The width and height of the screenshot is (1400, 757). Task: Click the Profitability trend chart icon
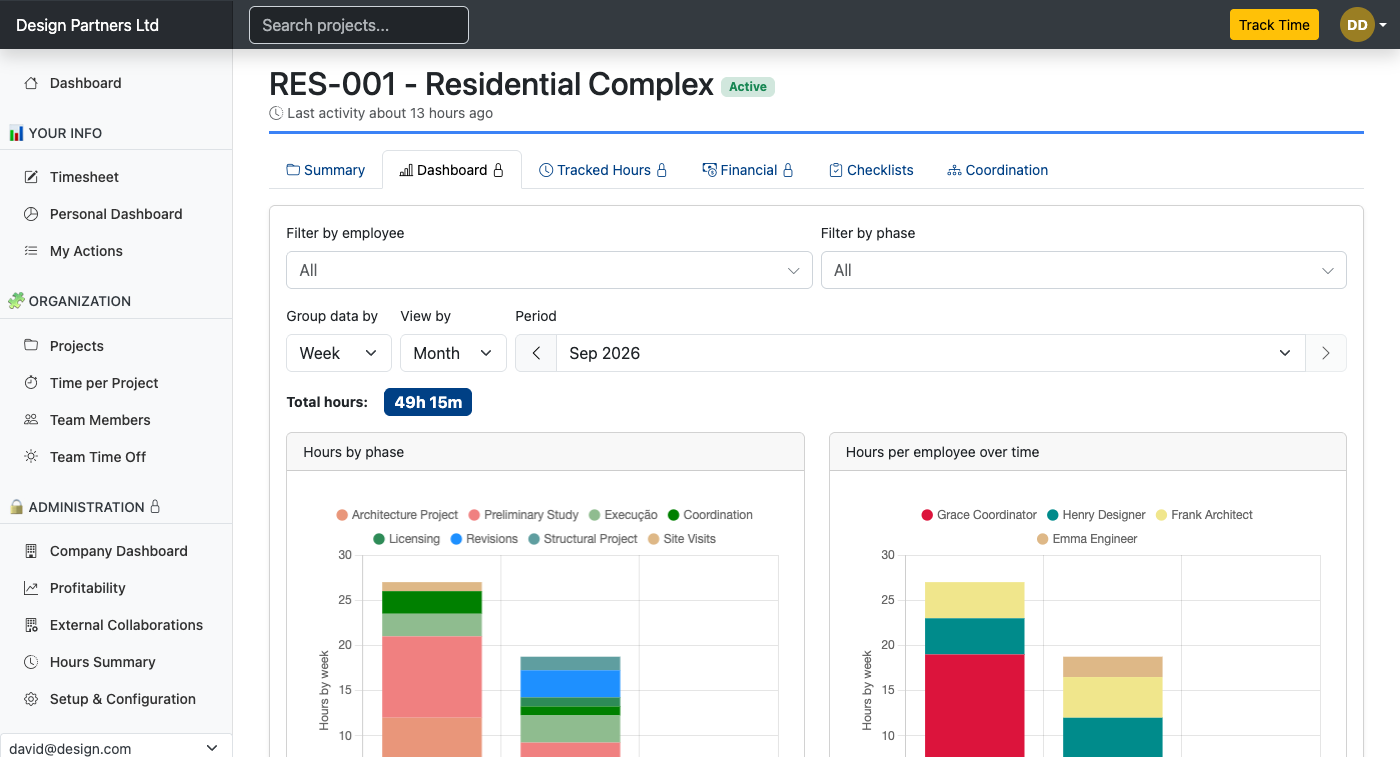click(31, 588)
